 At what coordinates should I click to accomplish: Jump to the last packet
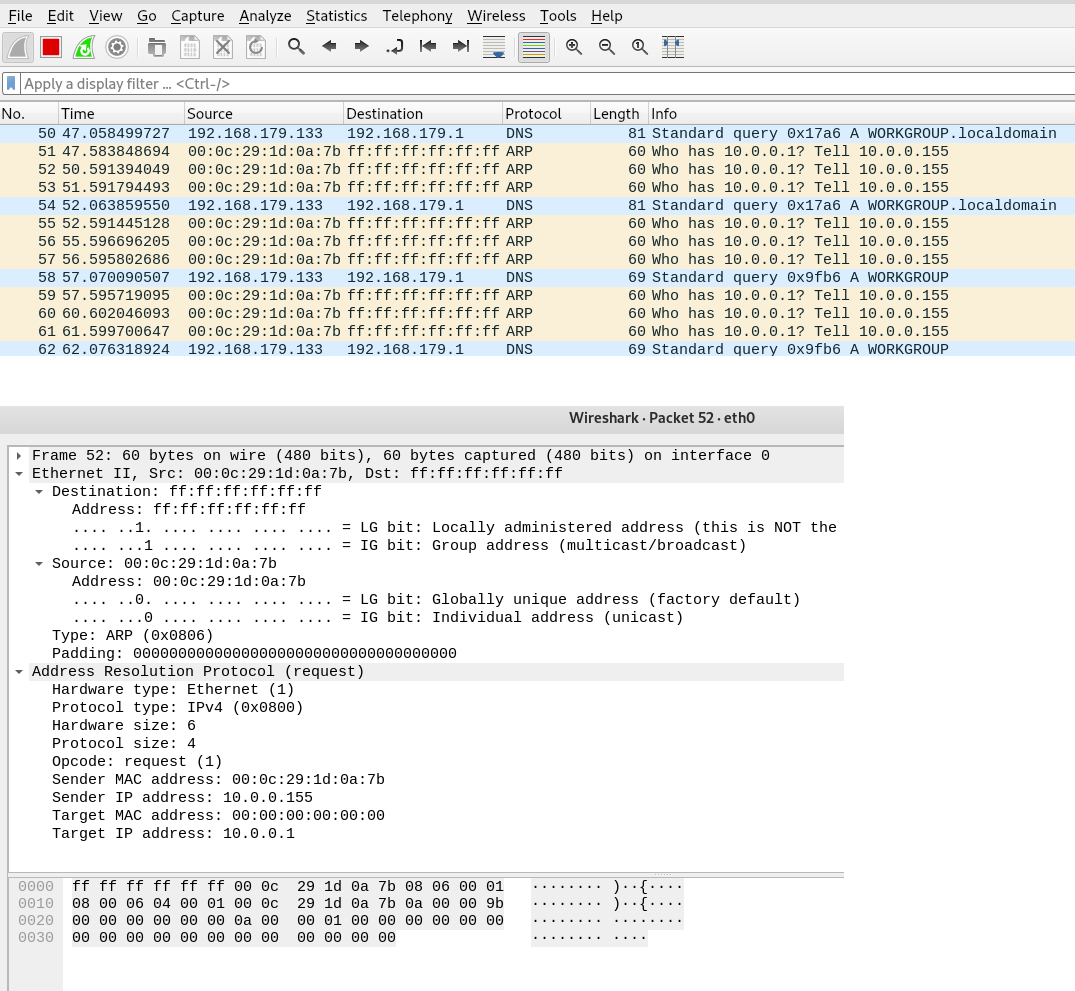coord(461,47)
